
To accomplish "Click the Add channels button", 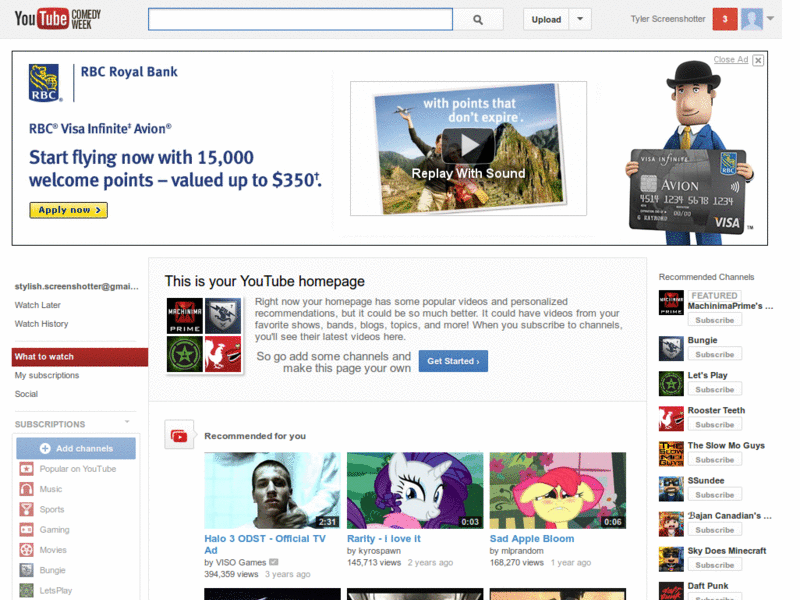I will click(76, 448).
